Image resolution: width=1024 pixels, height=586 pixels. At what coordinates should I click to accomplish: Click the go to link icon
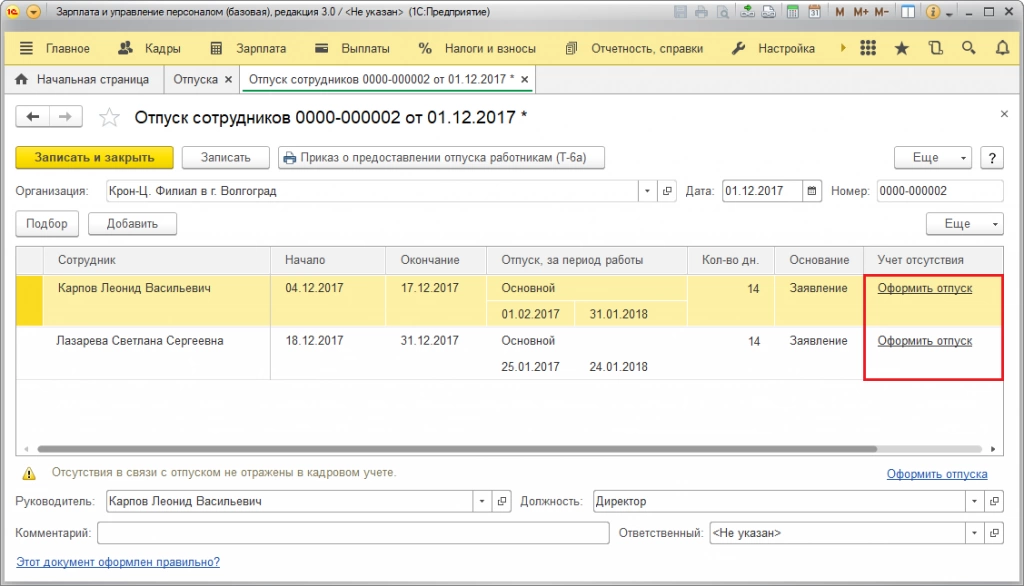click(x=769, y=12)
